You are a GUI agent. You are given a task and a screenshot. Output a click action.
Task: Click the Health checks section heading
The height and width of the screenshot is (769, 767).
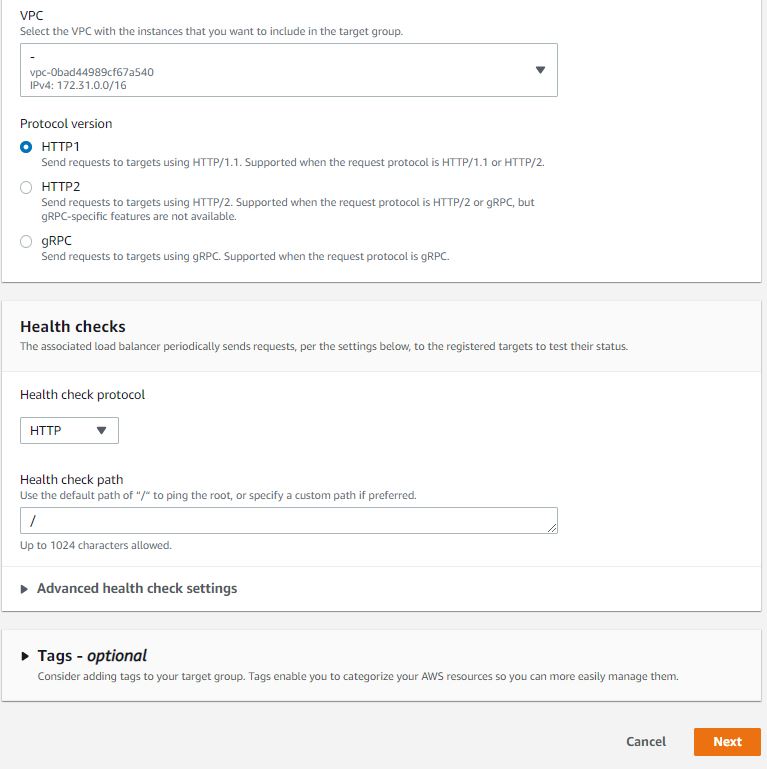tap(73, 327)
